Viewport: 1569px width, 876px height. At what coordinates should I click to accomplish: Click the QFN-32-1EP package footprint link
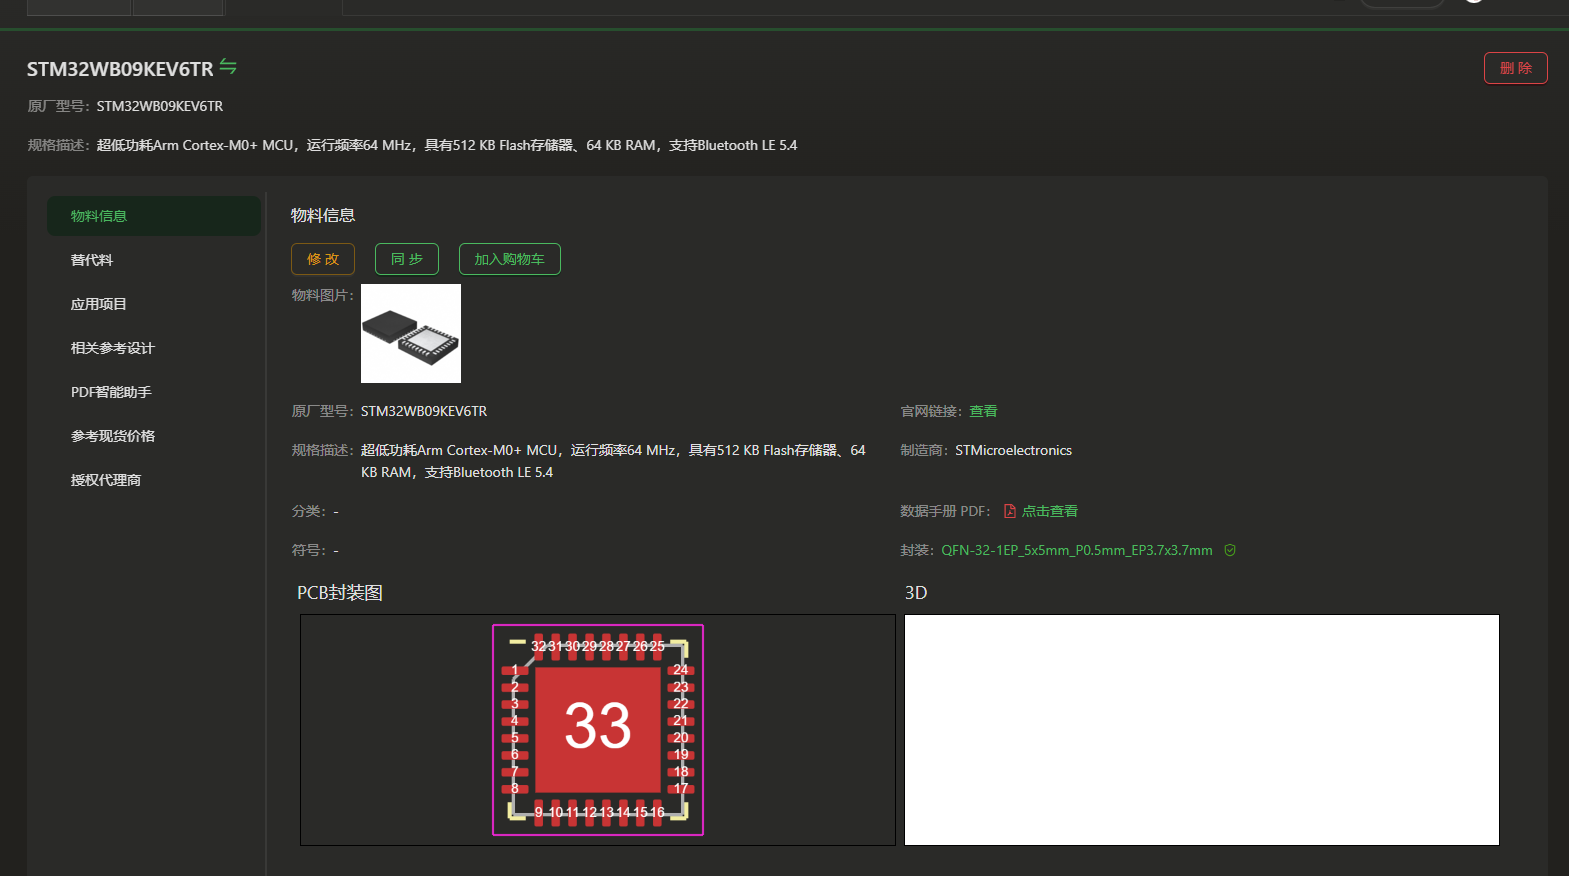point(1076,550)
